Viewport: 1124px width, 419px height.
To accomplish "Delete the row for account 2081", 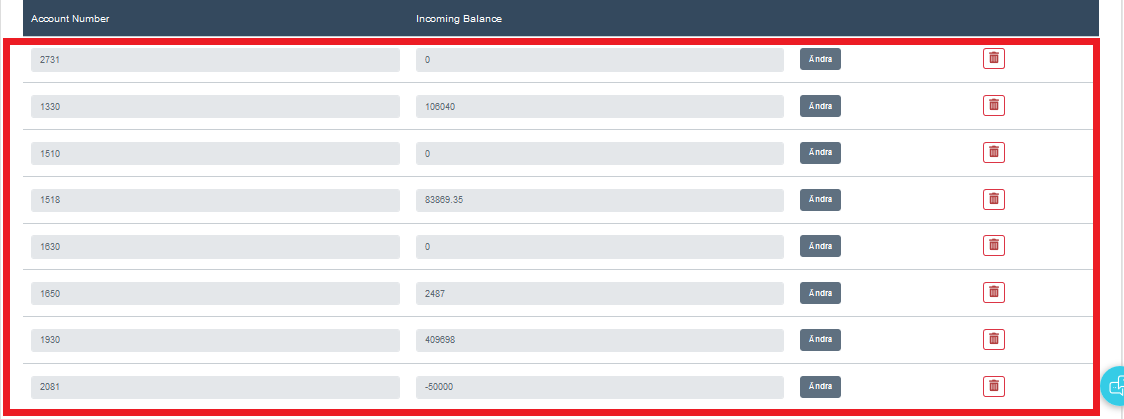I will 993,386.
